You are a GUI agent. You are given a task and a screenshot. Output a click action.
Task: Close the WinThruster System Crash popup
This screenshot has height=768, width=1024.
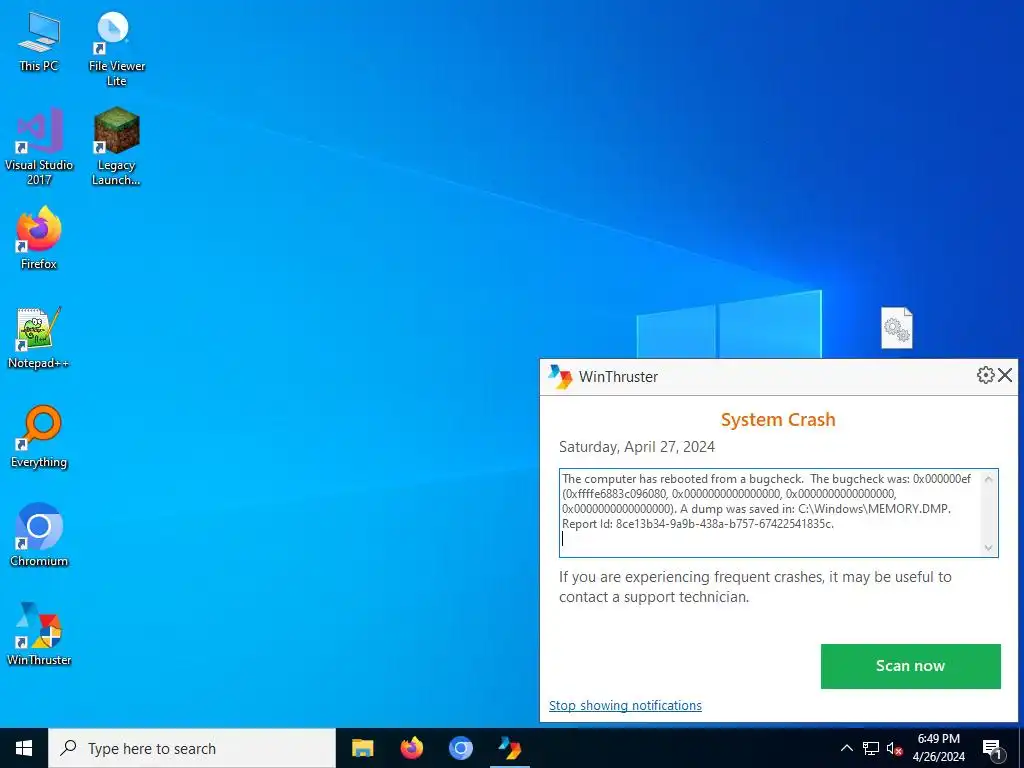(x=1005, y=375)
